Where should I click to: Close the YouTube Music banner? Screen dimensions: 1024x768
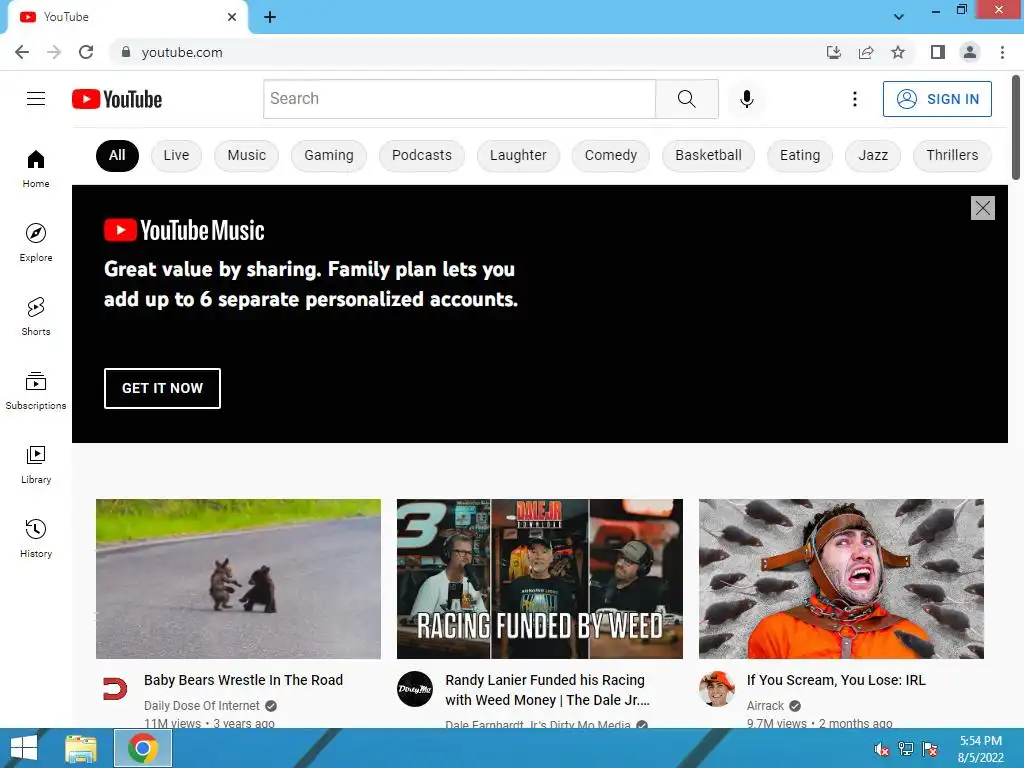point(982,208)
